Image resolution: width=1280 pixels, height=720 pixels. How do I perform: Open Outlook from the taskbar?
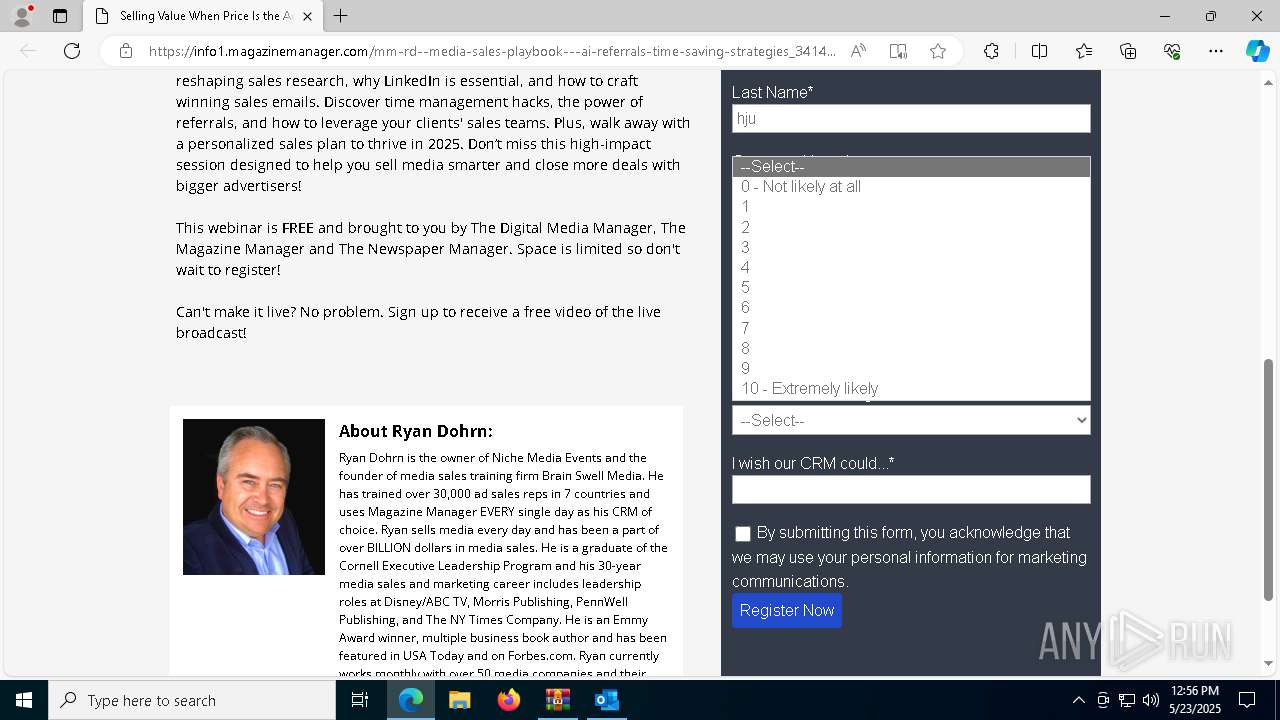pos(607,700)
